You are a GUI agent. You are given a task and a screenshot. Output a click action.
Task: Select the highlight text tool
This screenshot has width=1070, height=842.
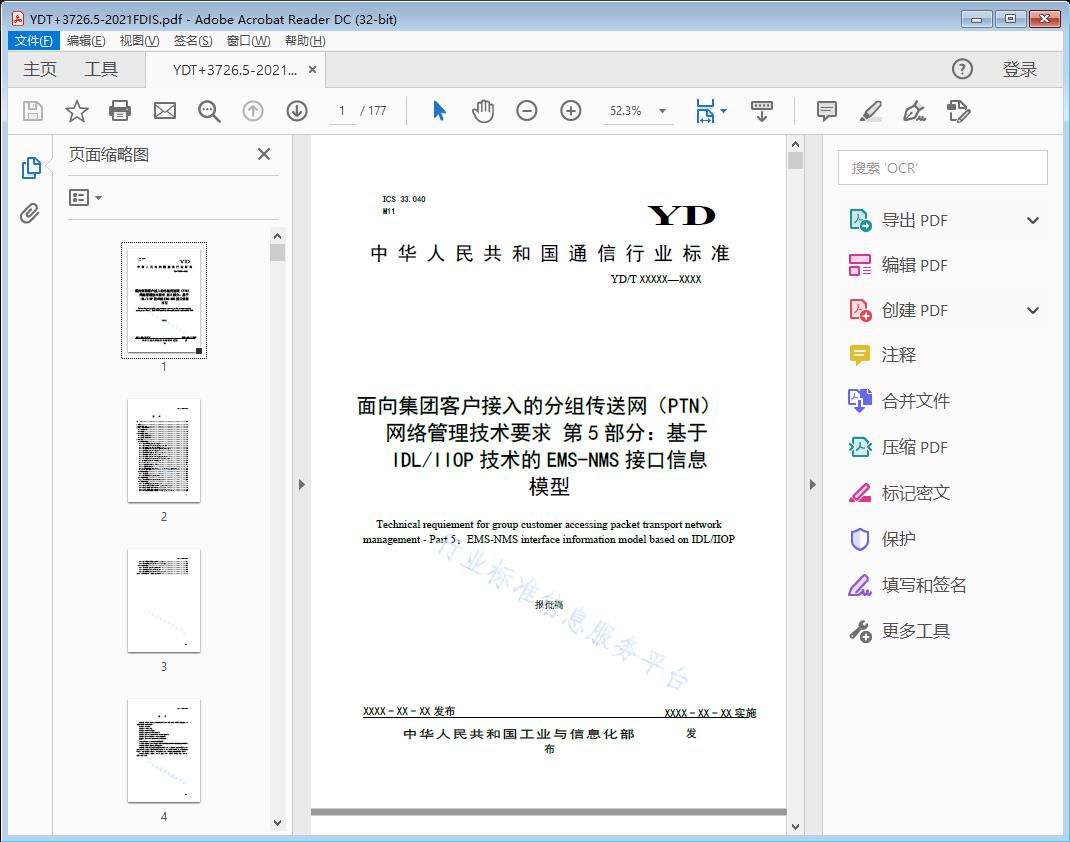[x=870, y=111]
